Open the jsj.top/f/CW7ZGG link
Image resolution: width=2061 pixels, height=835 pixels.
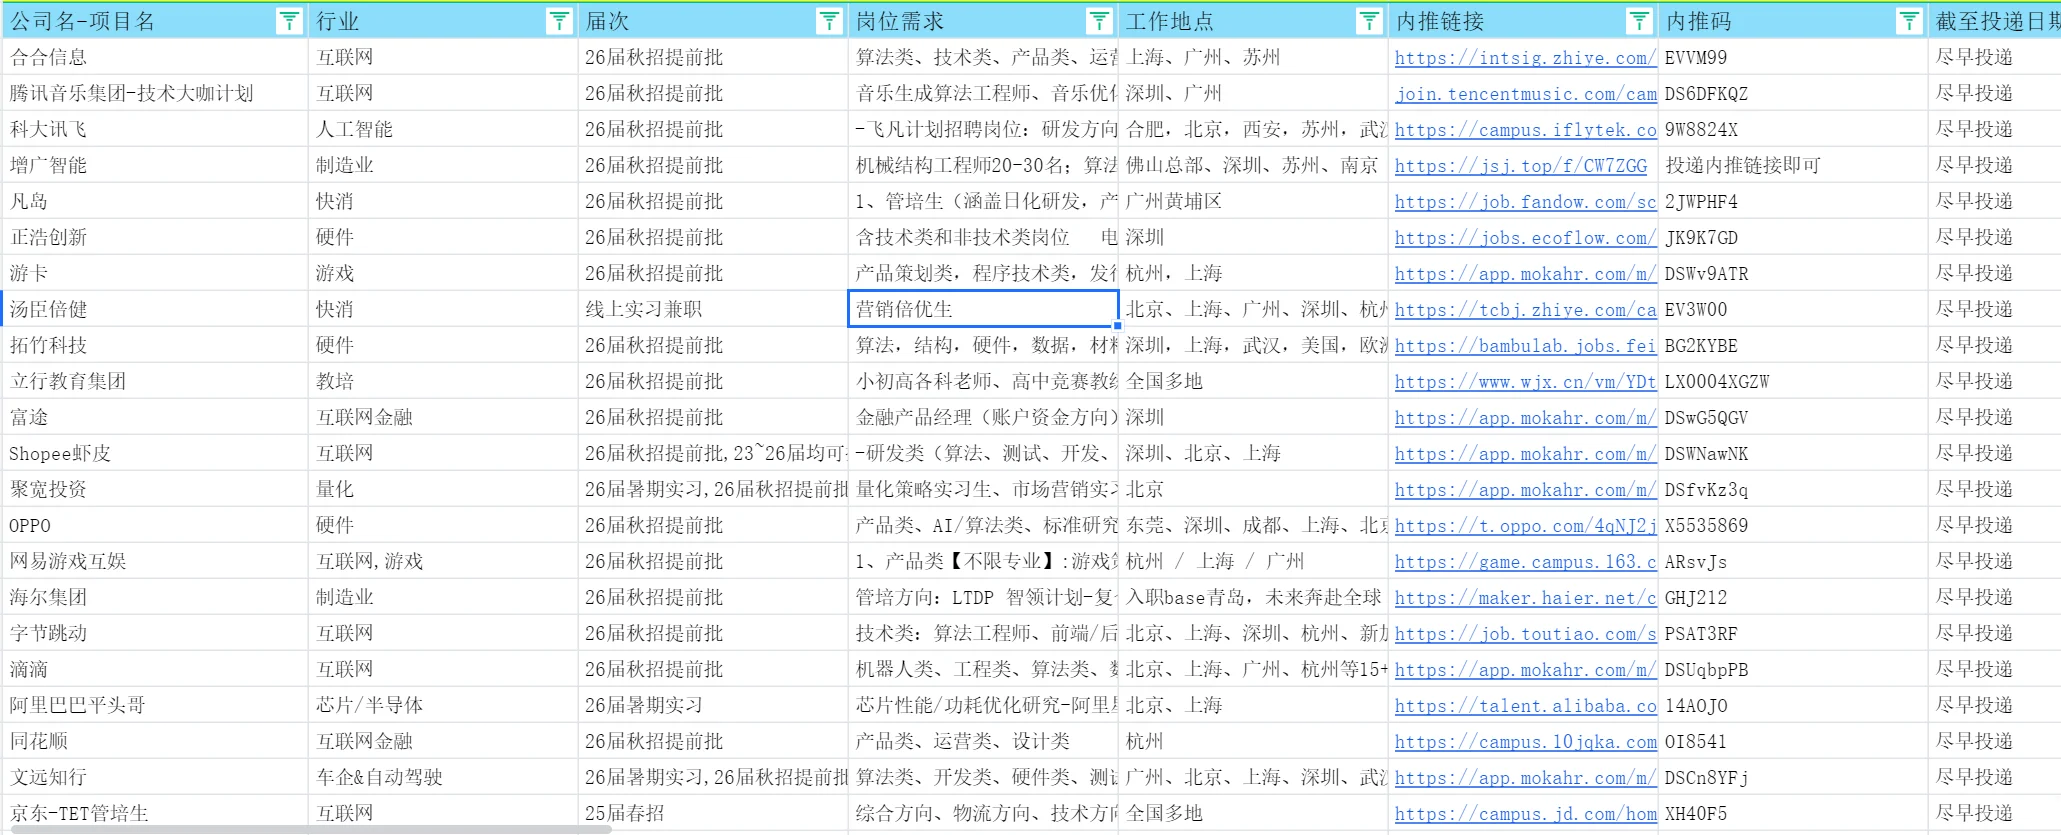[x=1520, y=166]
